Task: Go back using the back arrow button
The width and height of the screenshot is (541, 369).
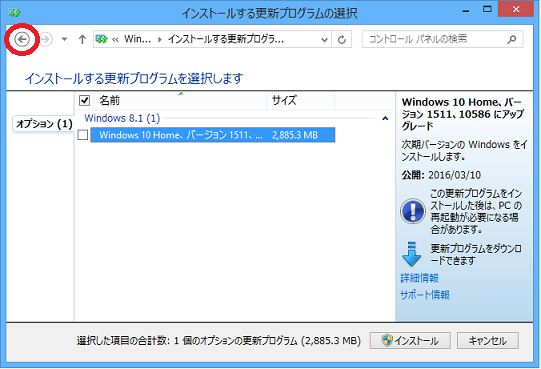Action: [x=22, y=39]
